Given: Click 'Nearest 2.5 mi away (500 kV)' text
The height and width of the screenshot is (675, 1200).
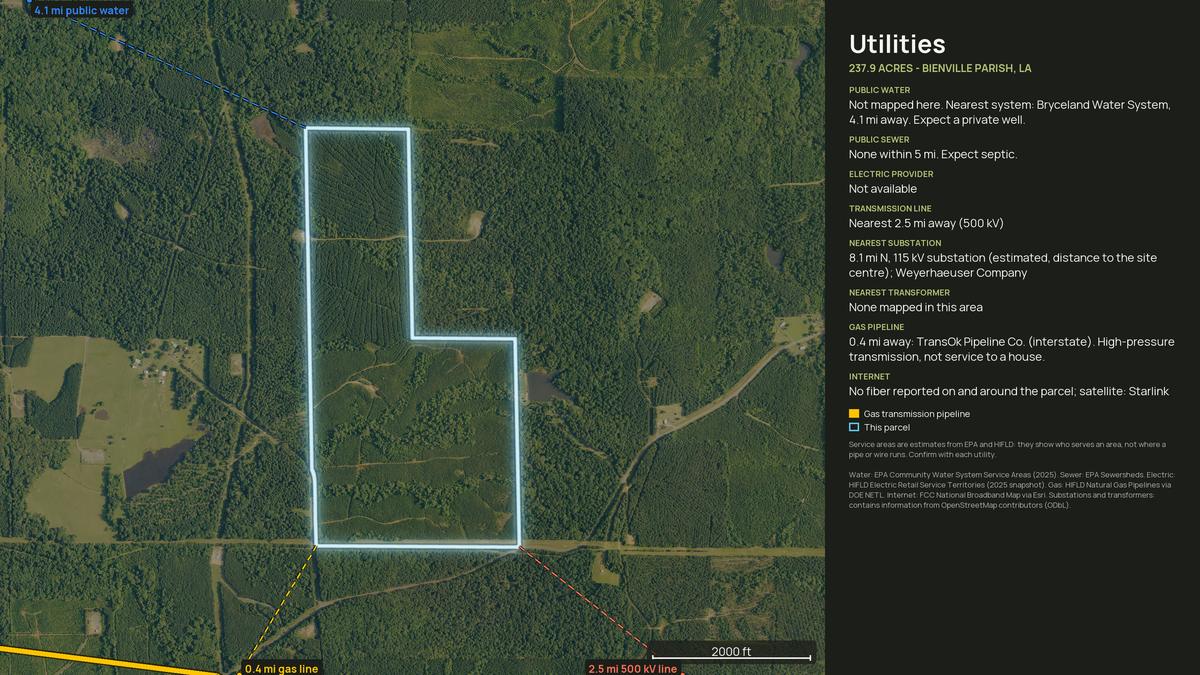Looking at the screenshot, I should 926,223.
